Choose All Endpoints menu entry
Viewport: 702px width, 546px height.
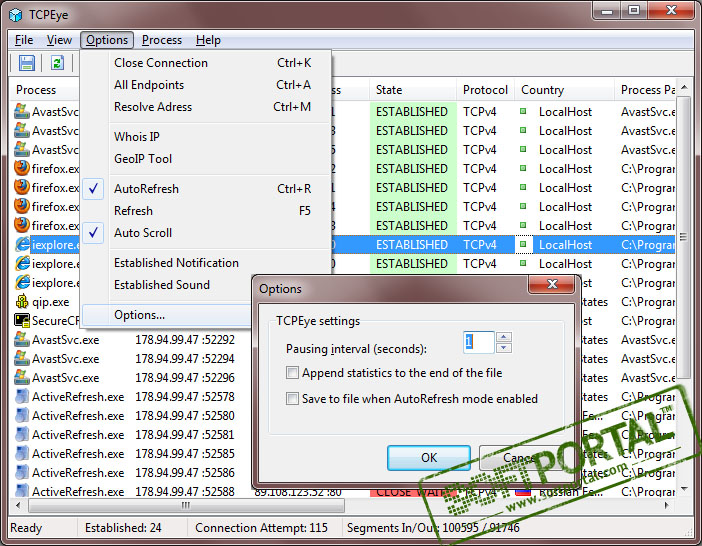tap(206, 85)
